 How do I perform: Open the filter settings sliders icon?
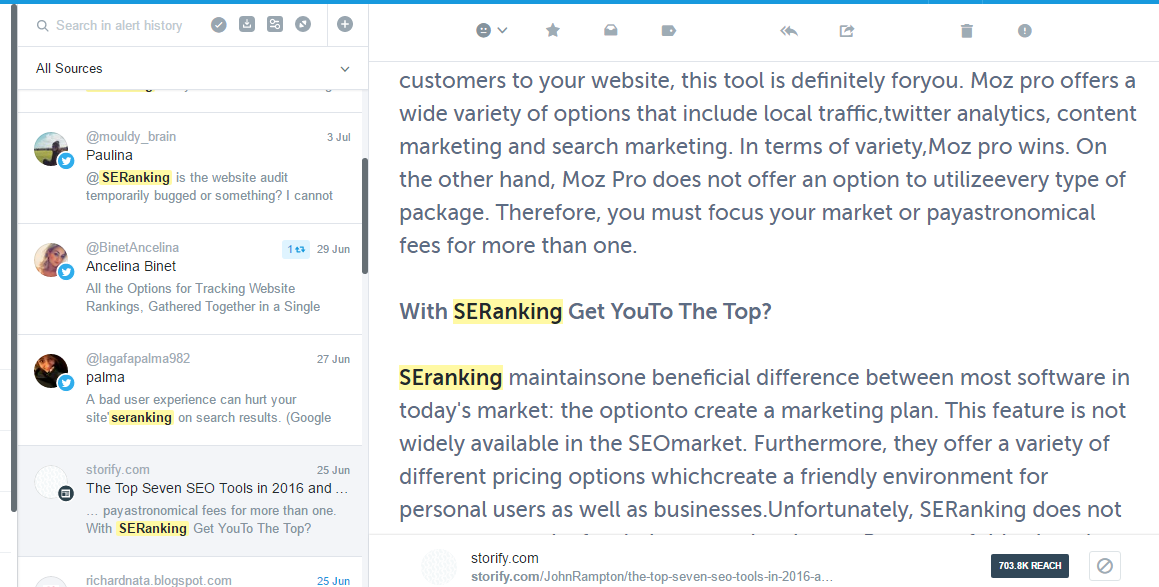(275, 25)
